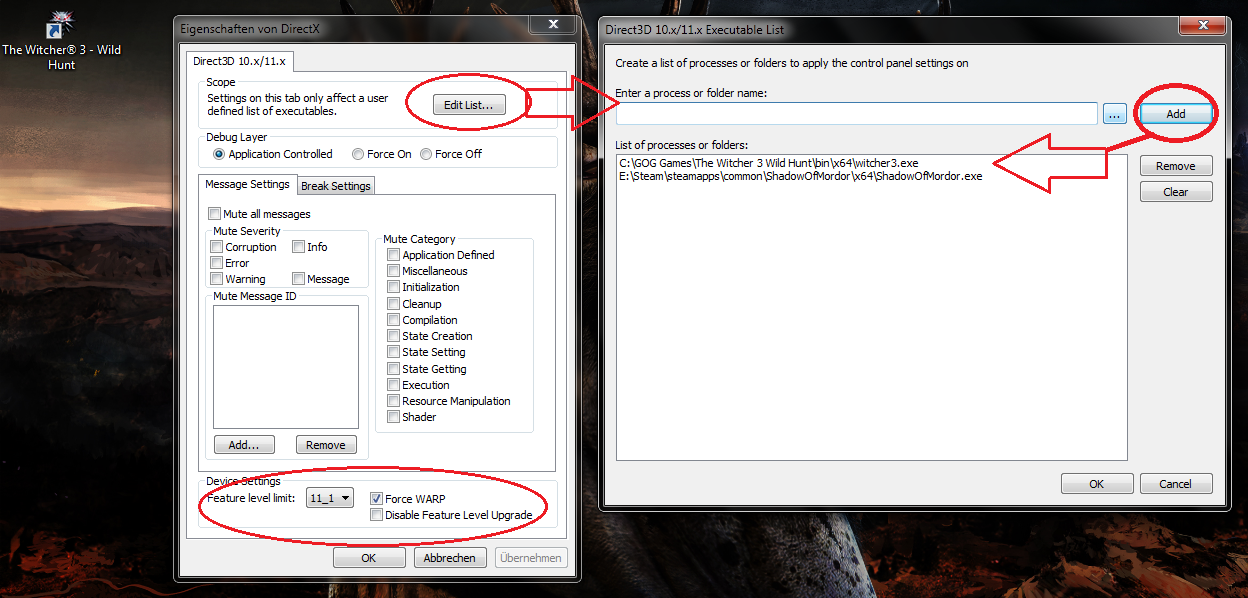Enable Disable Feature Level Upgrade checkbox
The height and width of the screenshot is (598, 1248).
(376, 515)
